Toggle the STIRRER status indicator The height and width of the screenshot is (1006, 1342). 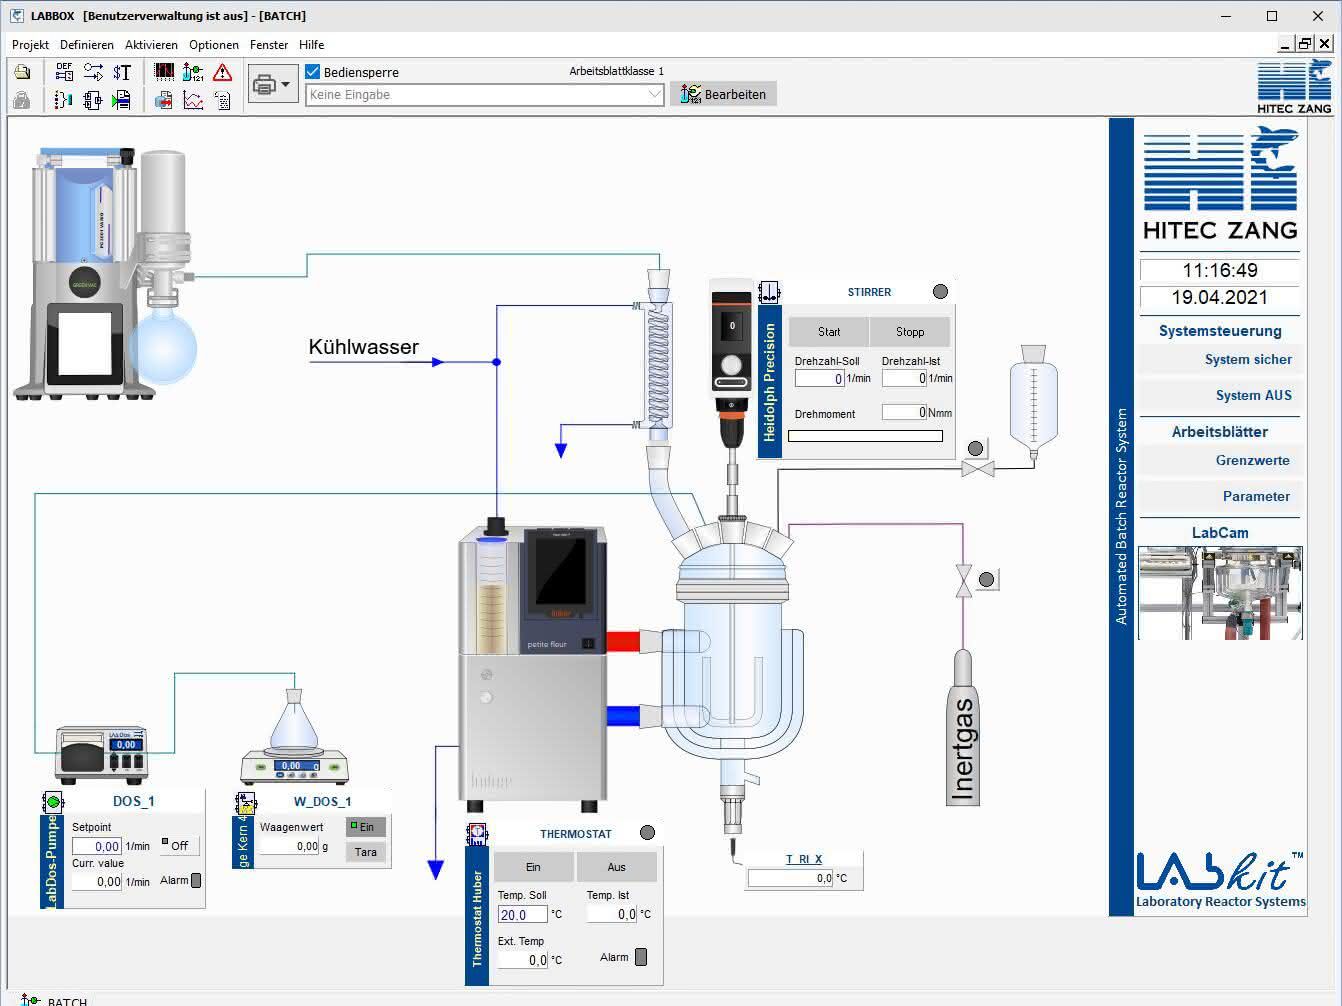[x=940, y=292]
